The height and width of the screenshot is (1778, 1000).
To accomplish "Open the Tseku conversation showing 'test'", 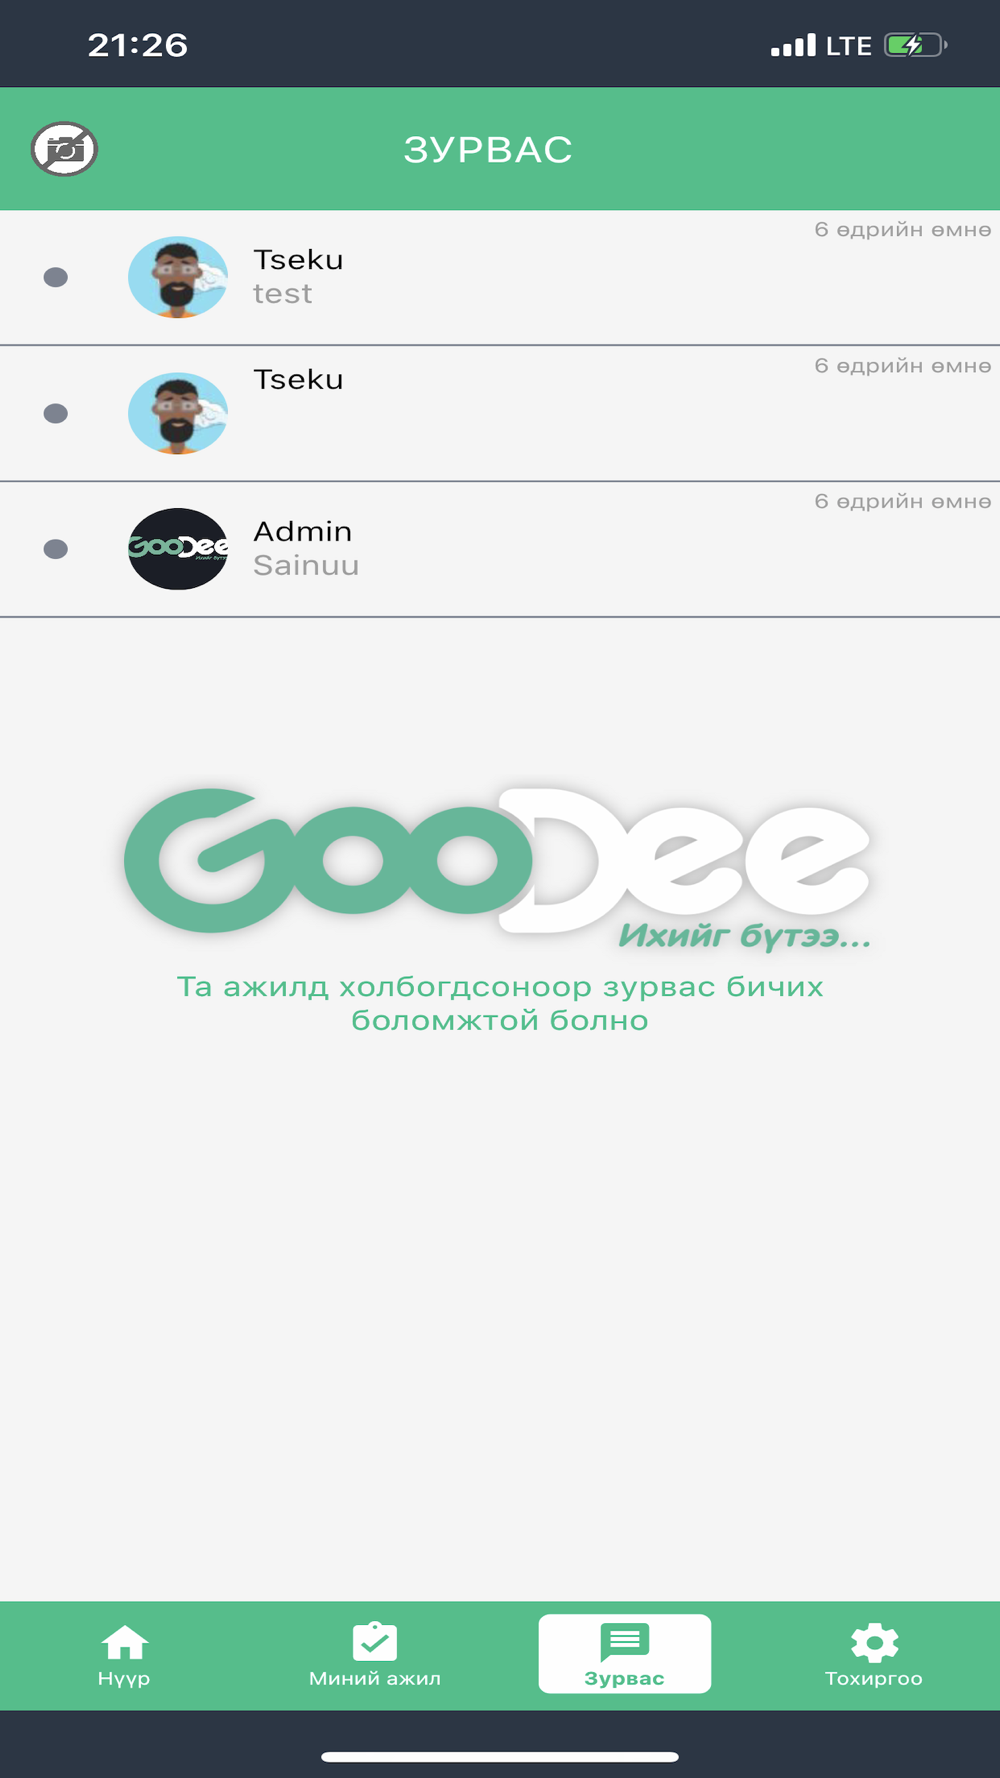I will [500, 277].
